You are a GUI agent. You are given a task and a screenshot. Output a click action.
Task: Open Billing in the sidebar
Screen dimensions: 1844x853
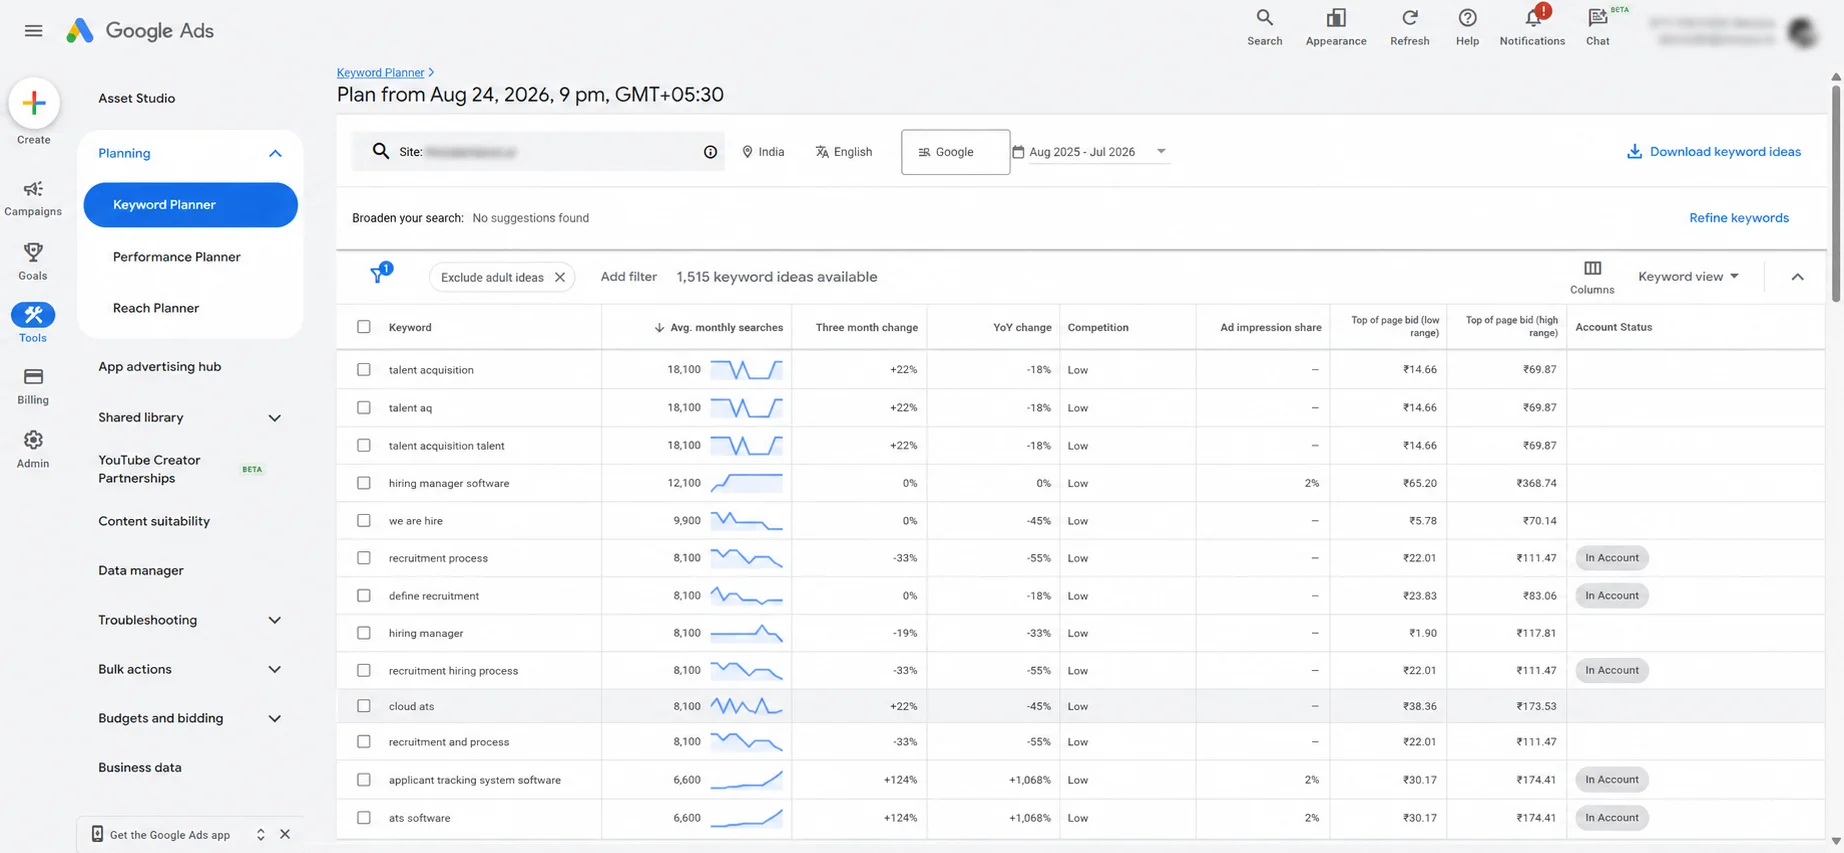tap(33, 386)
